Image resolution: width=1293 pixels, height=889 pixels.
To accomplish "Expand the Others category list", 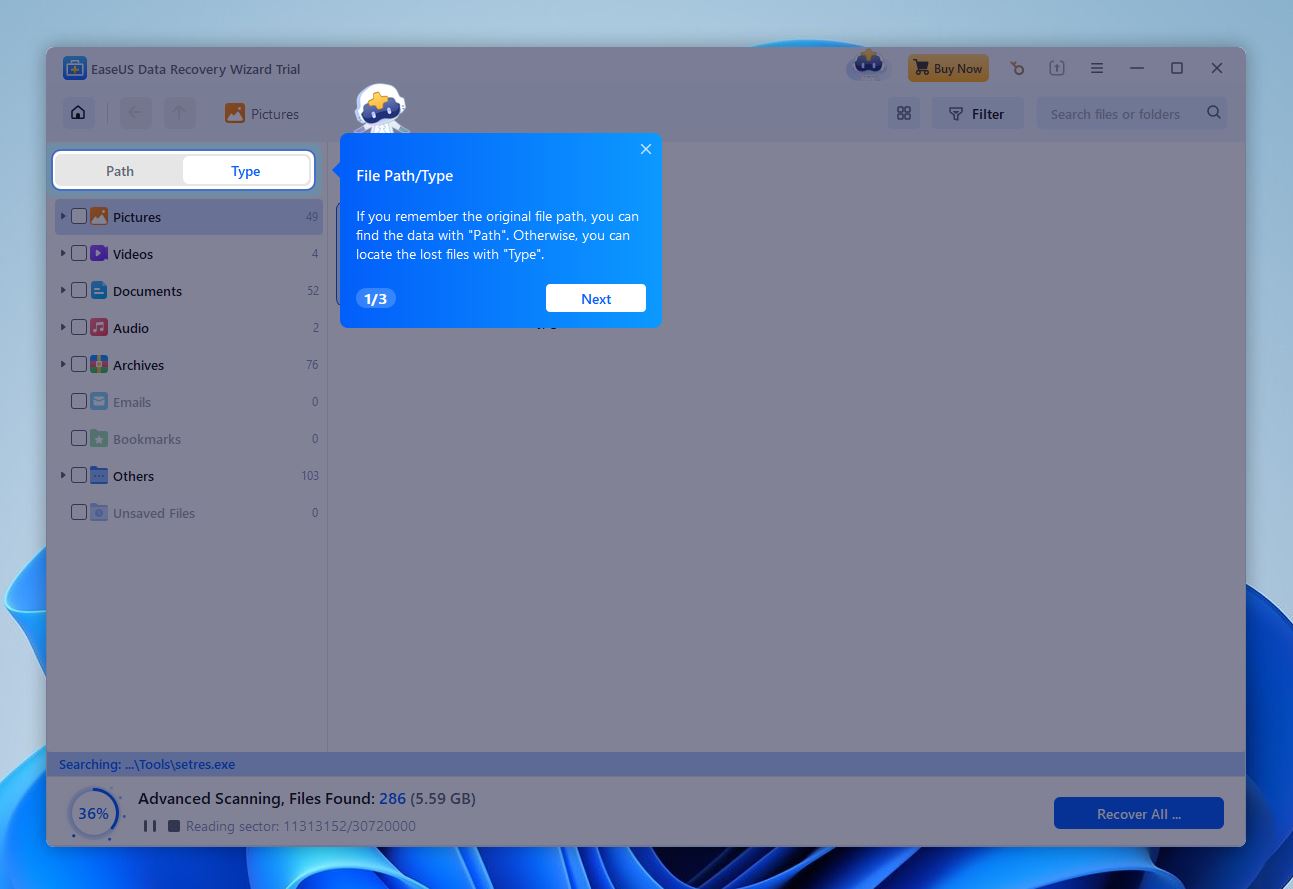I will point(63,475).
